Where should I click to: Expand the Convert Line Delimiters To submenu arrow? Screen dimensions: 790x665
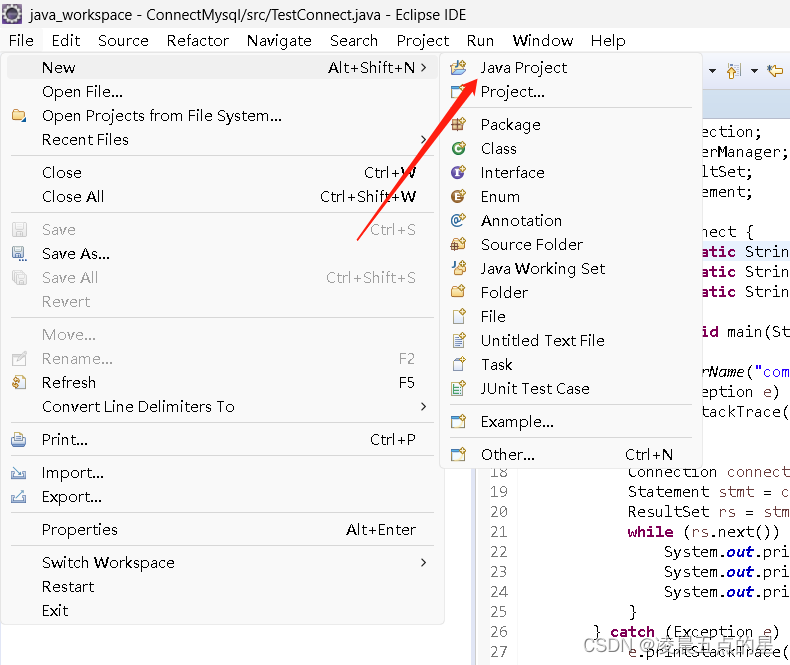click(423, 406)
